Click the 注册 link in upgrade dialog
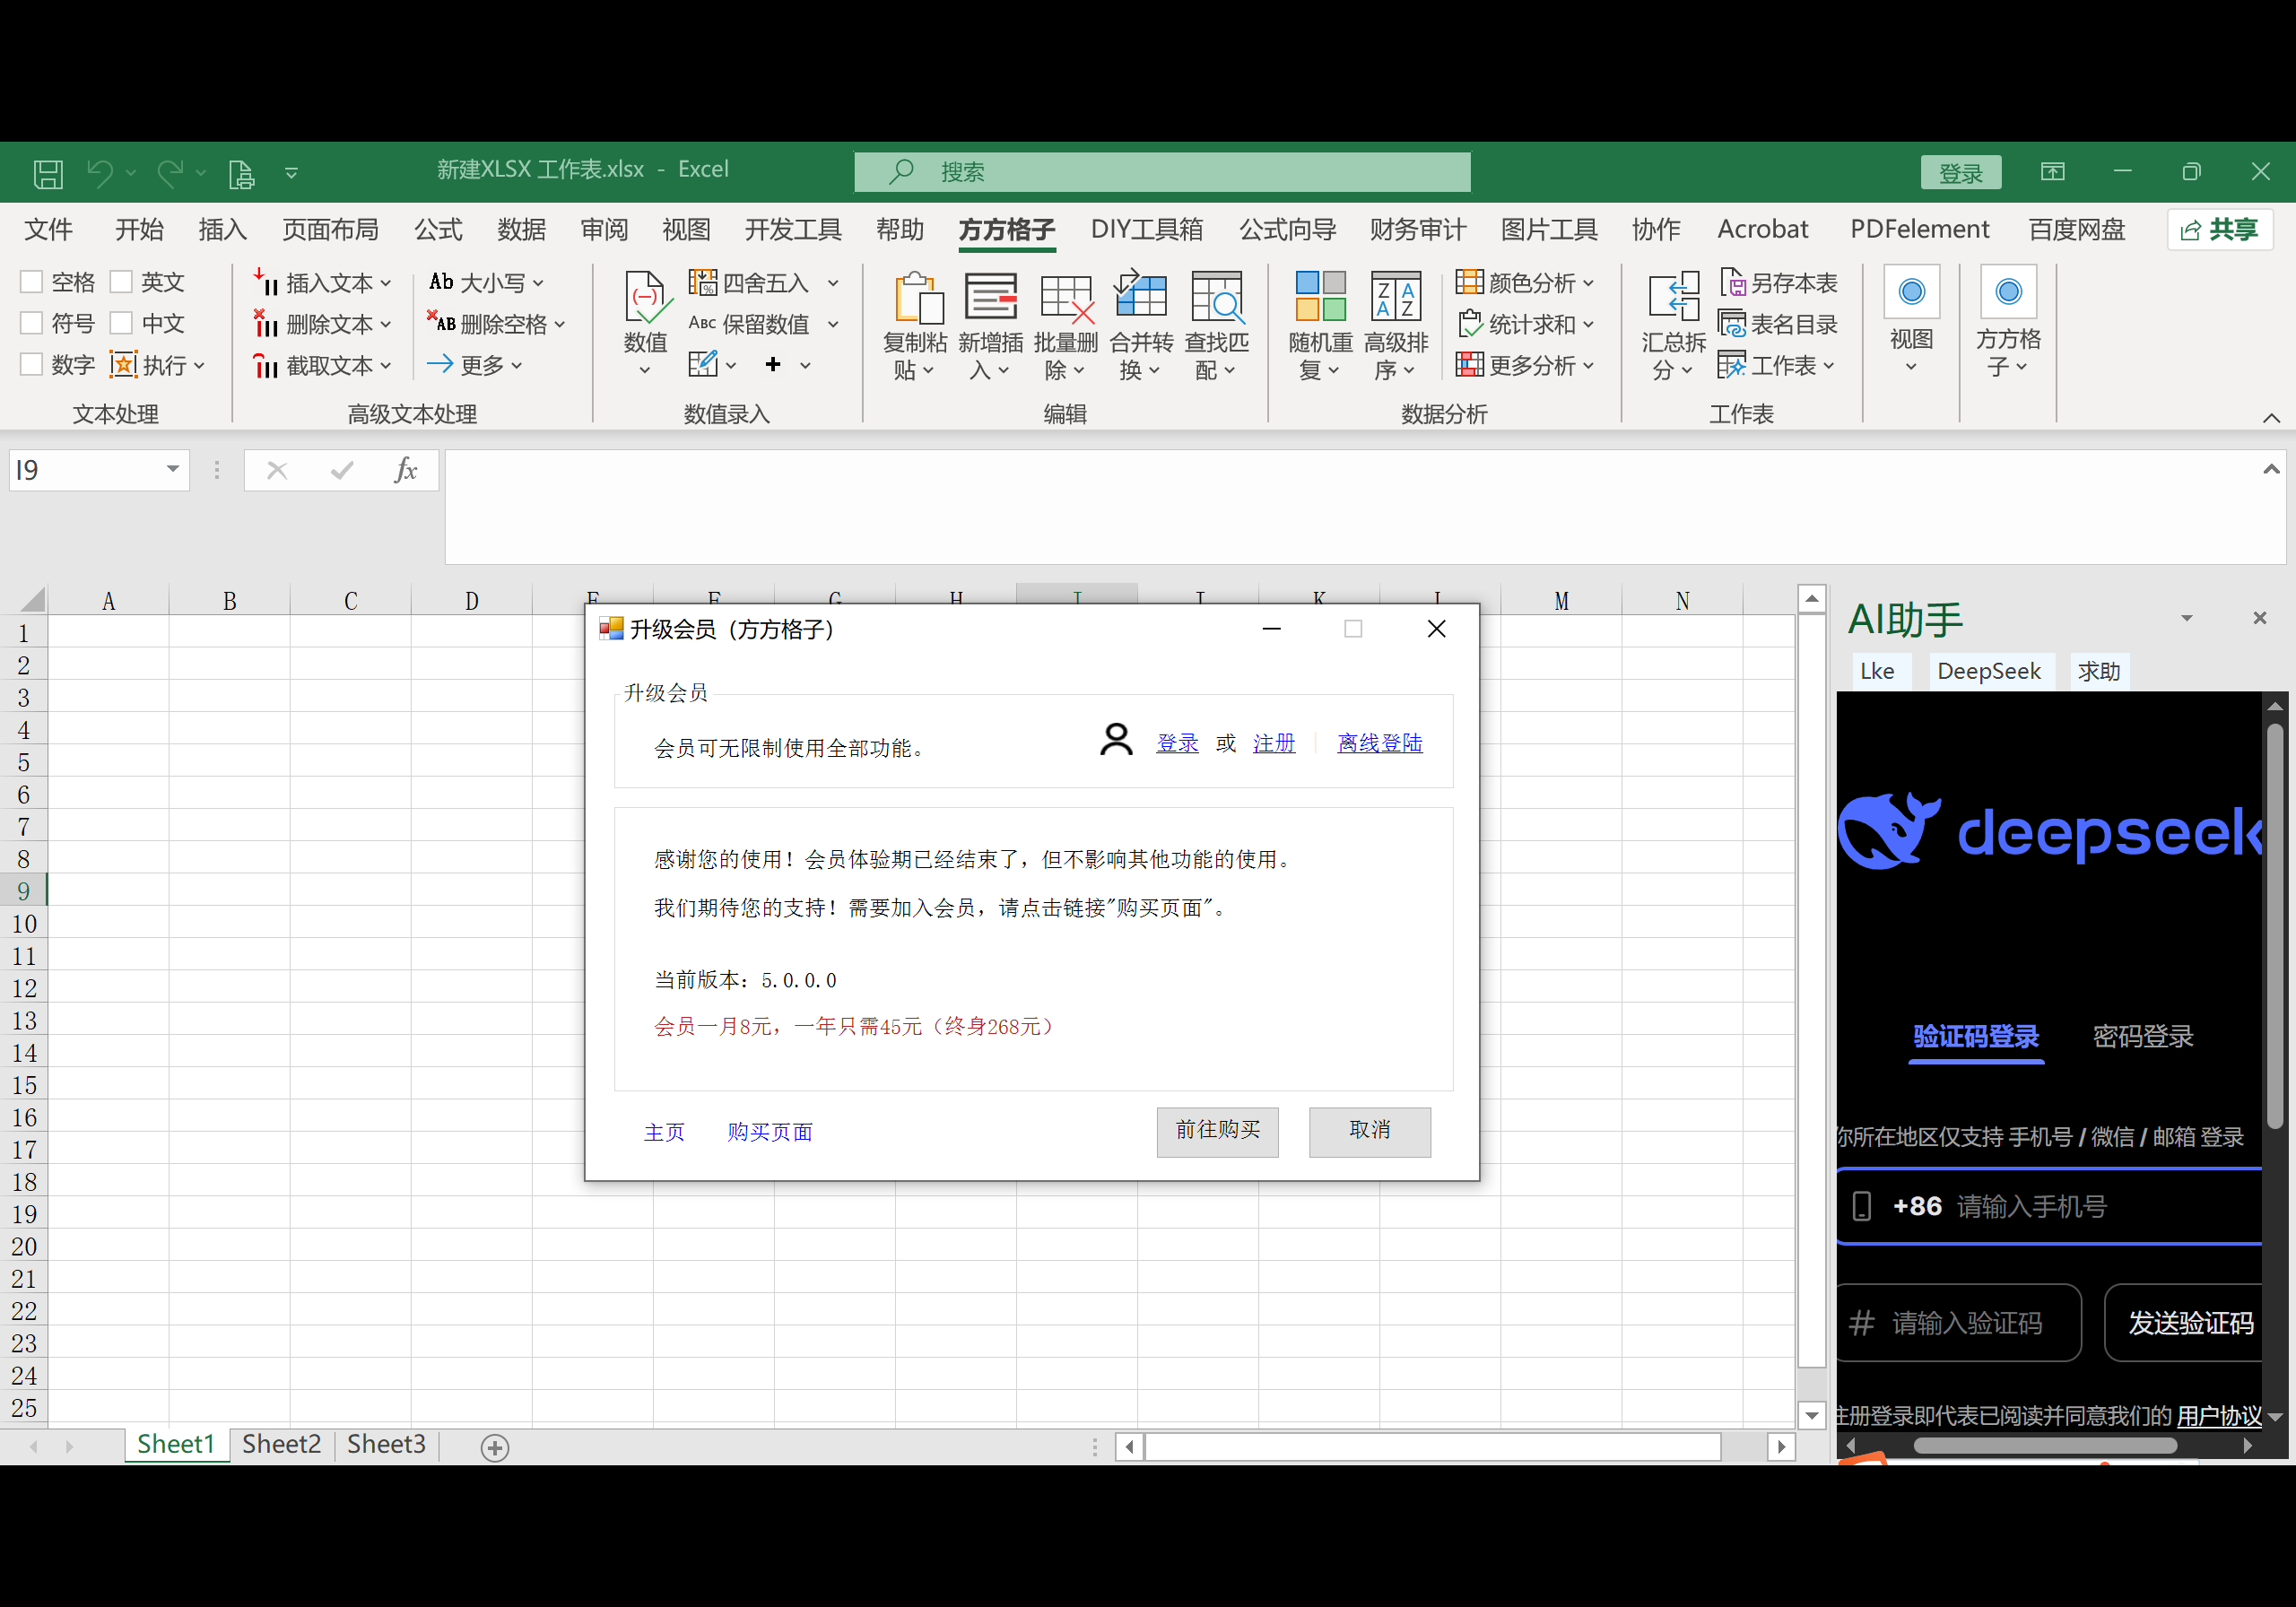 click(x=1274, y=743)
